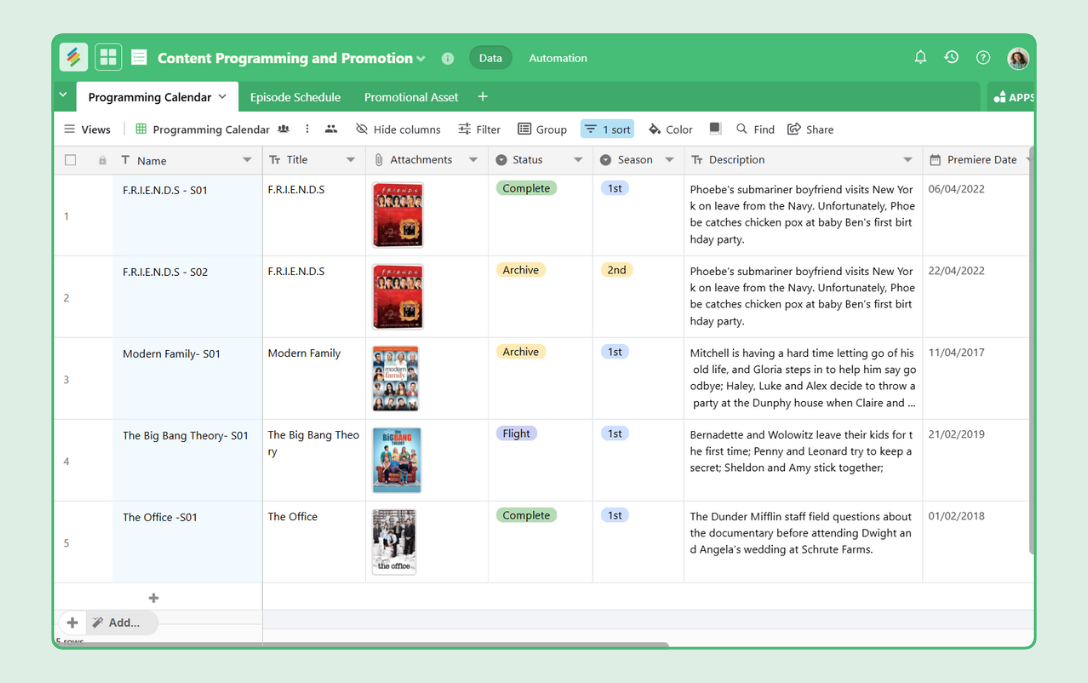Open the workspace grid icon
The width and height of the screenshot is (1088, 683).
pyautogui.click(x=108, y=58)
